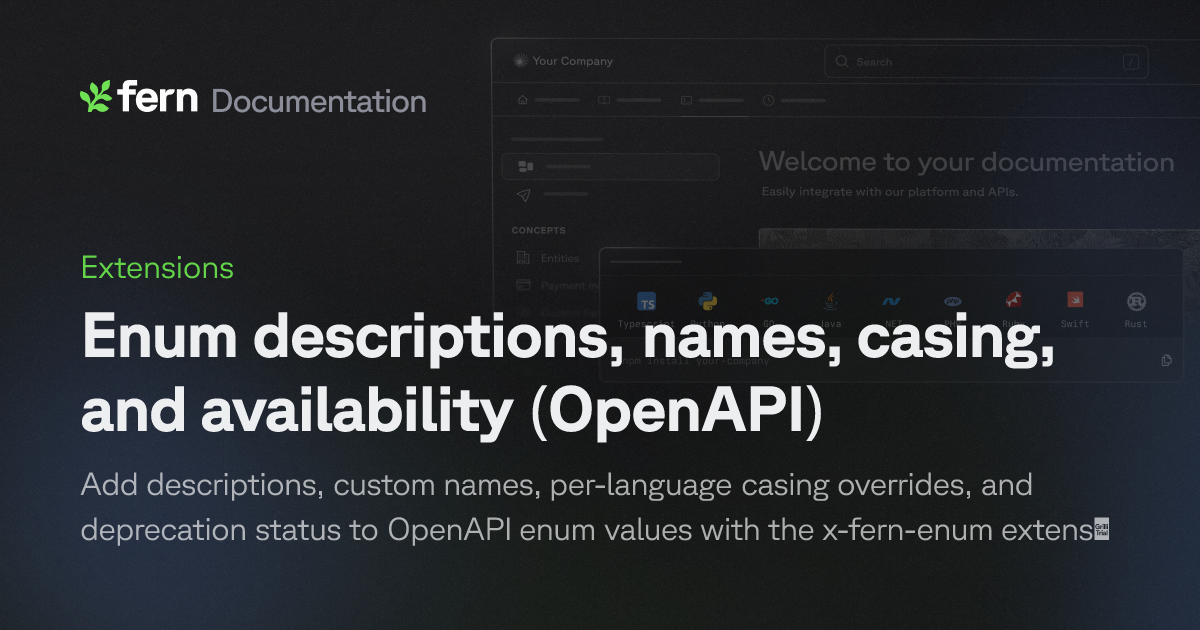Open the book tab icon
The image size is (1200, 630).
coord(604,100)
